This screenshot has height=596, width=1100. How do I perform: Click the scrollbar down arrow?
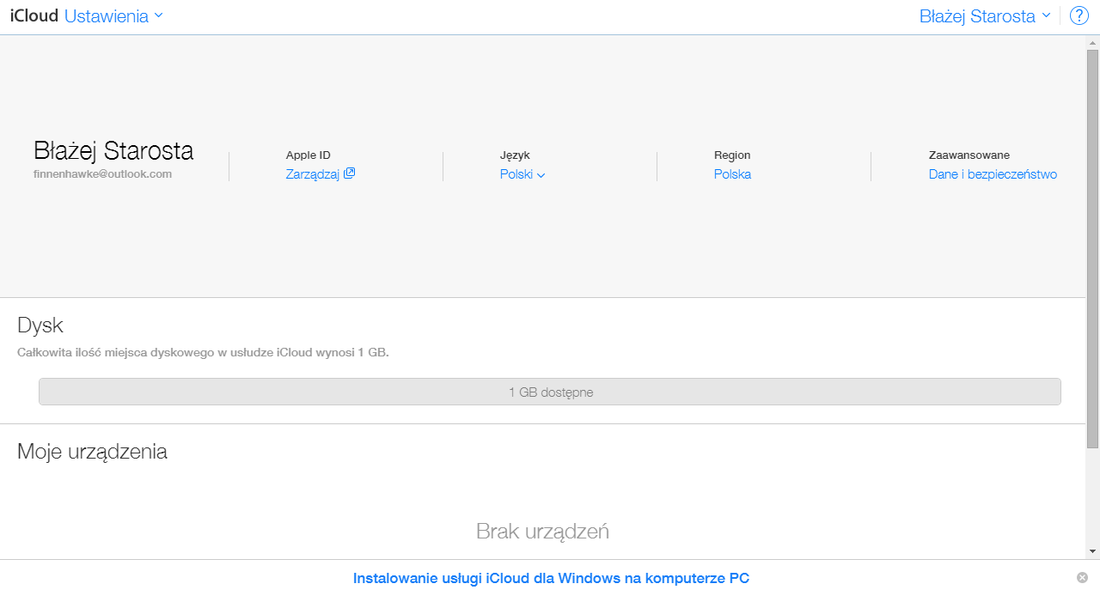pyautogui.click(x=1092, y=552)
